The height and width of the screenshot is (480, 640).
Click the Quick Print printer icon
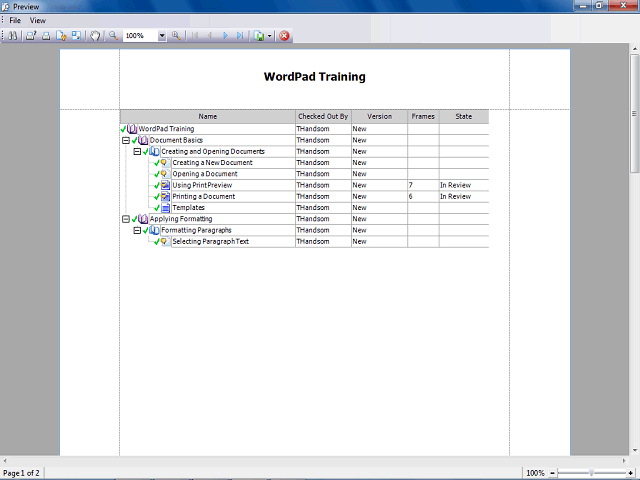click(x=46, y=36)
